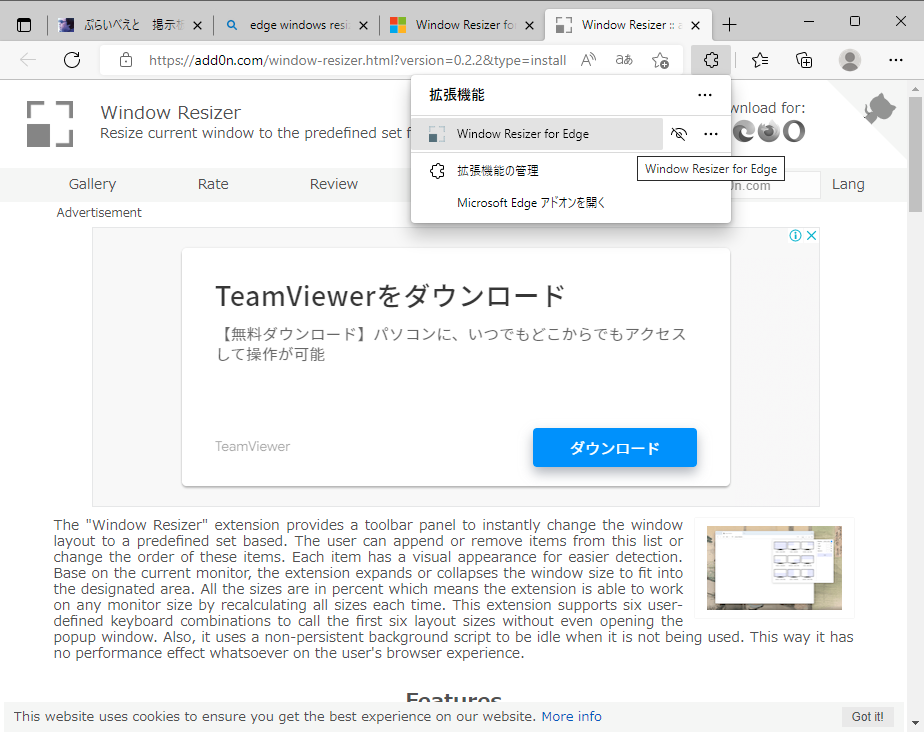Translate the page using the あ icon
The width and height of the screenshot is (924, 732).
tap(623, 60)
